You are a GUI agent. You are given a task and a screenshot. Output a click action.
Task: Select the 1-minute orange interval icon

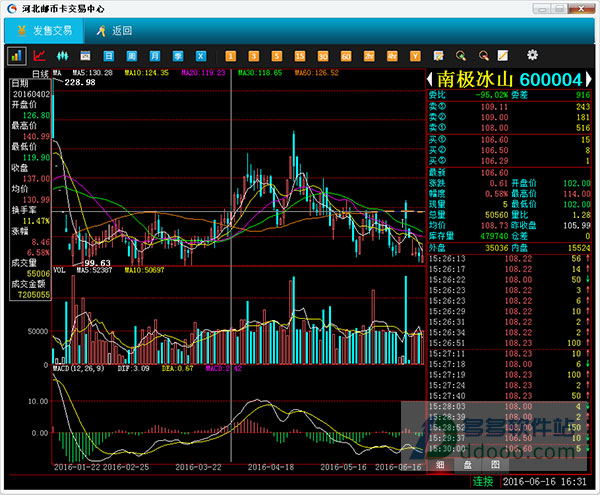pyautogui.click(x=230, y=56)
